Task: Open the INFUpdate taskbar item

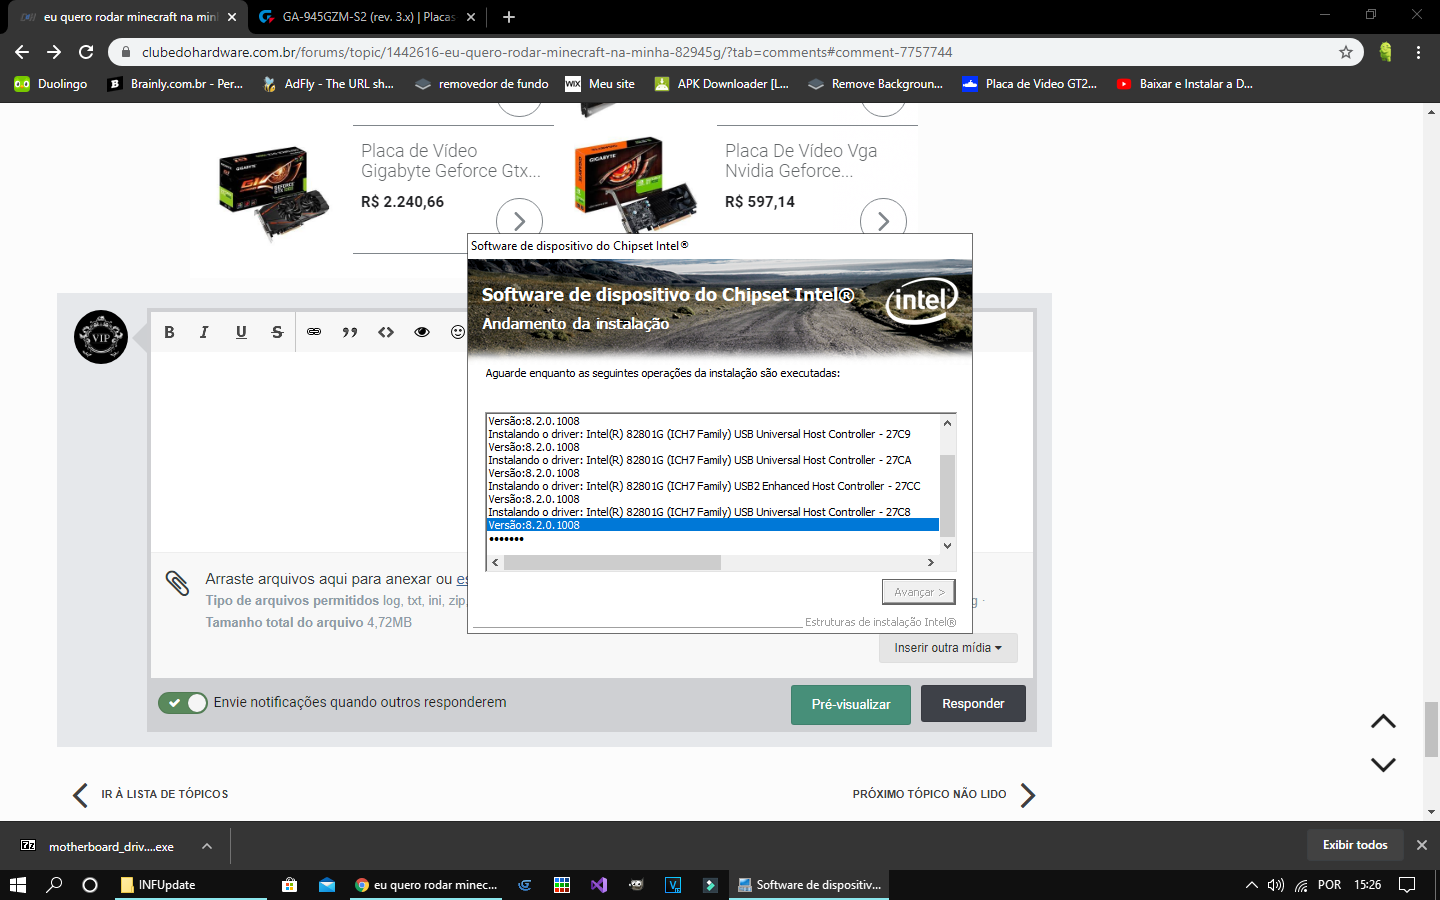Action: [x=190, y=885]
